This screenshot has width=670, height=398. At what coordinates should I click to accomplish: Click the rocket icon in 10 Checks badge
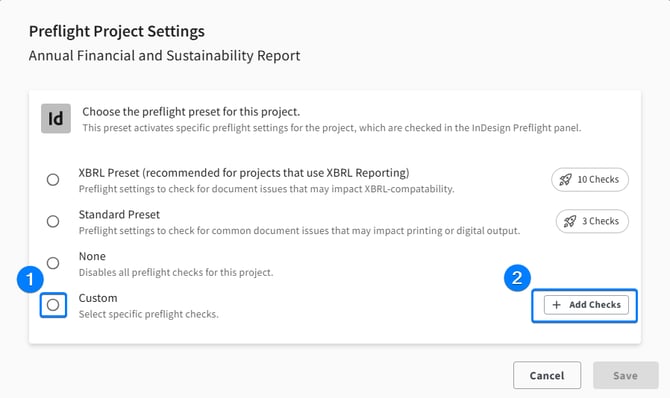[x=565, y=180]
